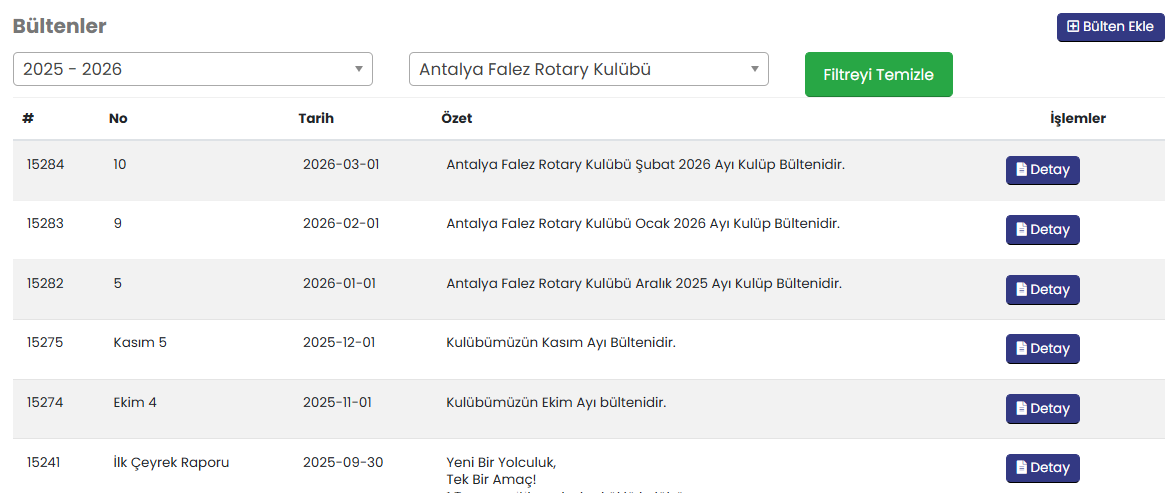Click the No column header
The width and height of the screenshot is (1167, 493).
[x=118, y=118]
